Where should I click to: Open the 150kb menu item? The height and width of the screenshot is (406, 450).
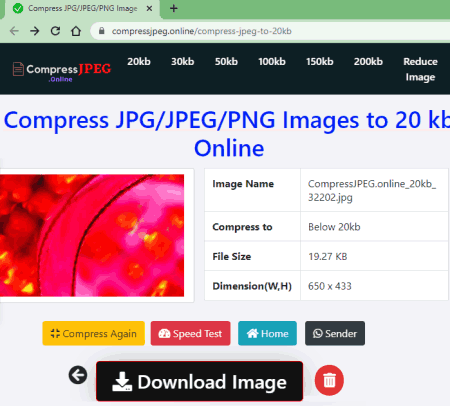tap(320, 62)
